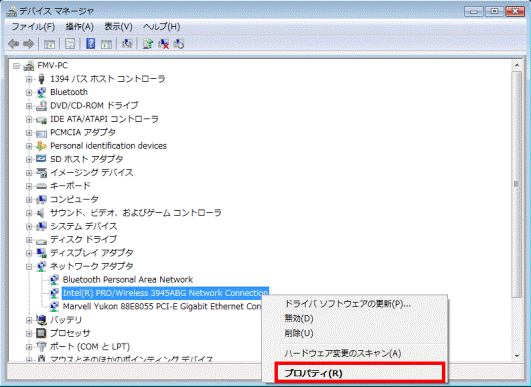Choose プロパティ(R) from the context menu

click(359, 373)
